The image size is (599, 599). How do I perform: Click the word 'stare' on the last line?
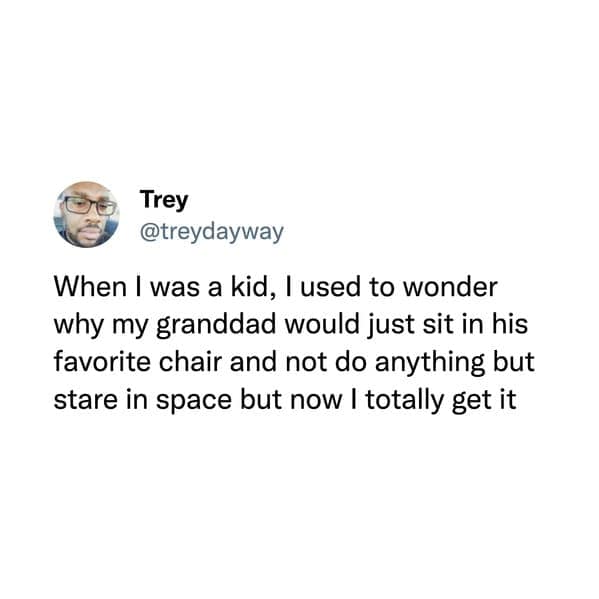click(86, 401)
